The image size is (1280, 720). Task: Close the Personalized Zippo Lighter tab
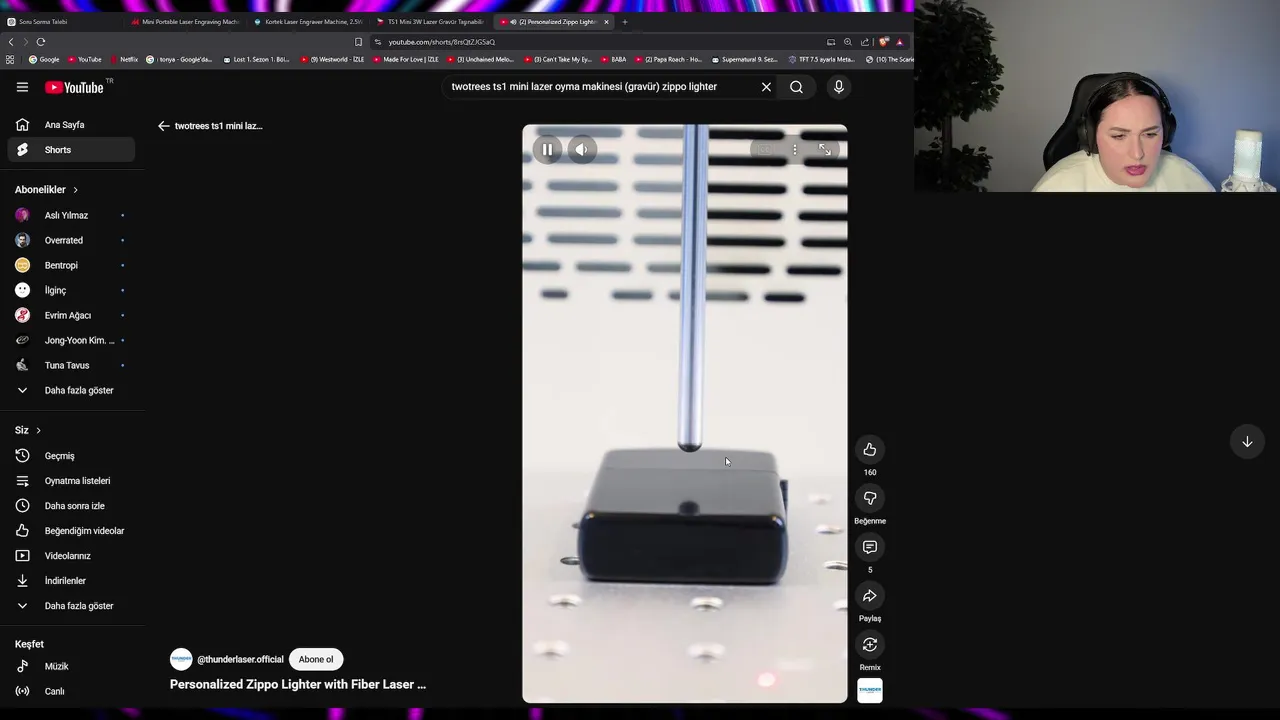click(x=606, y=22)
